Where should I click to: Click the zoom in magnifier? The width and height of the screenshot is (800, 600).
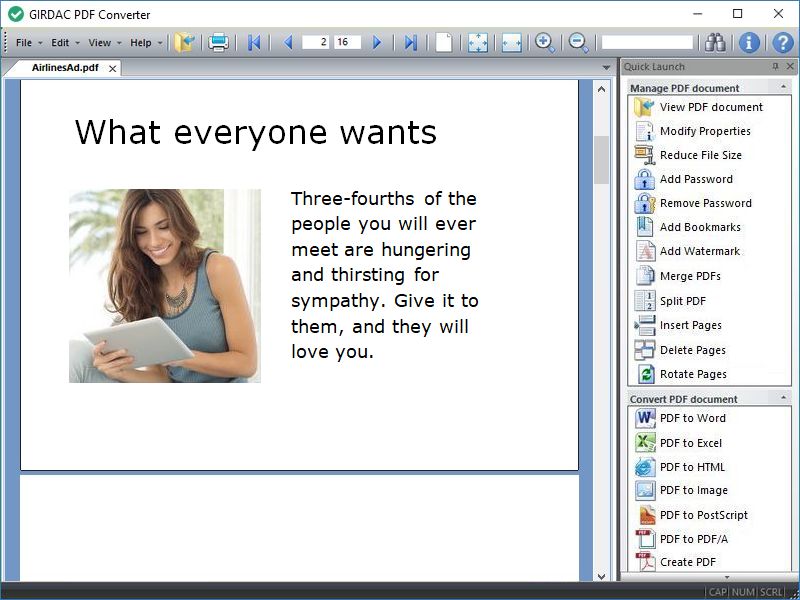coord(545,42)
